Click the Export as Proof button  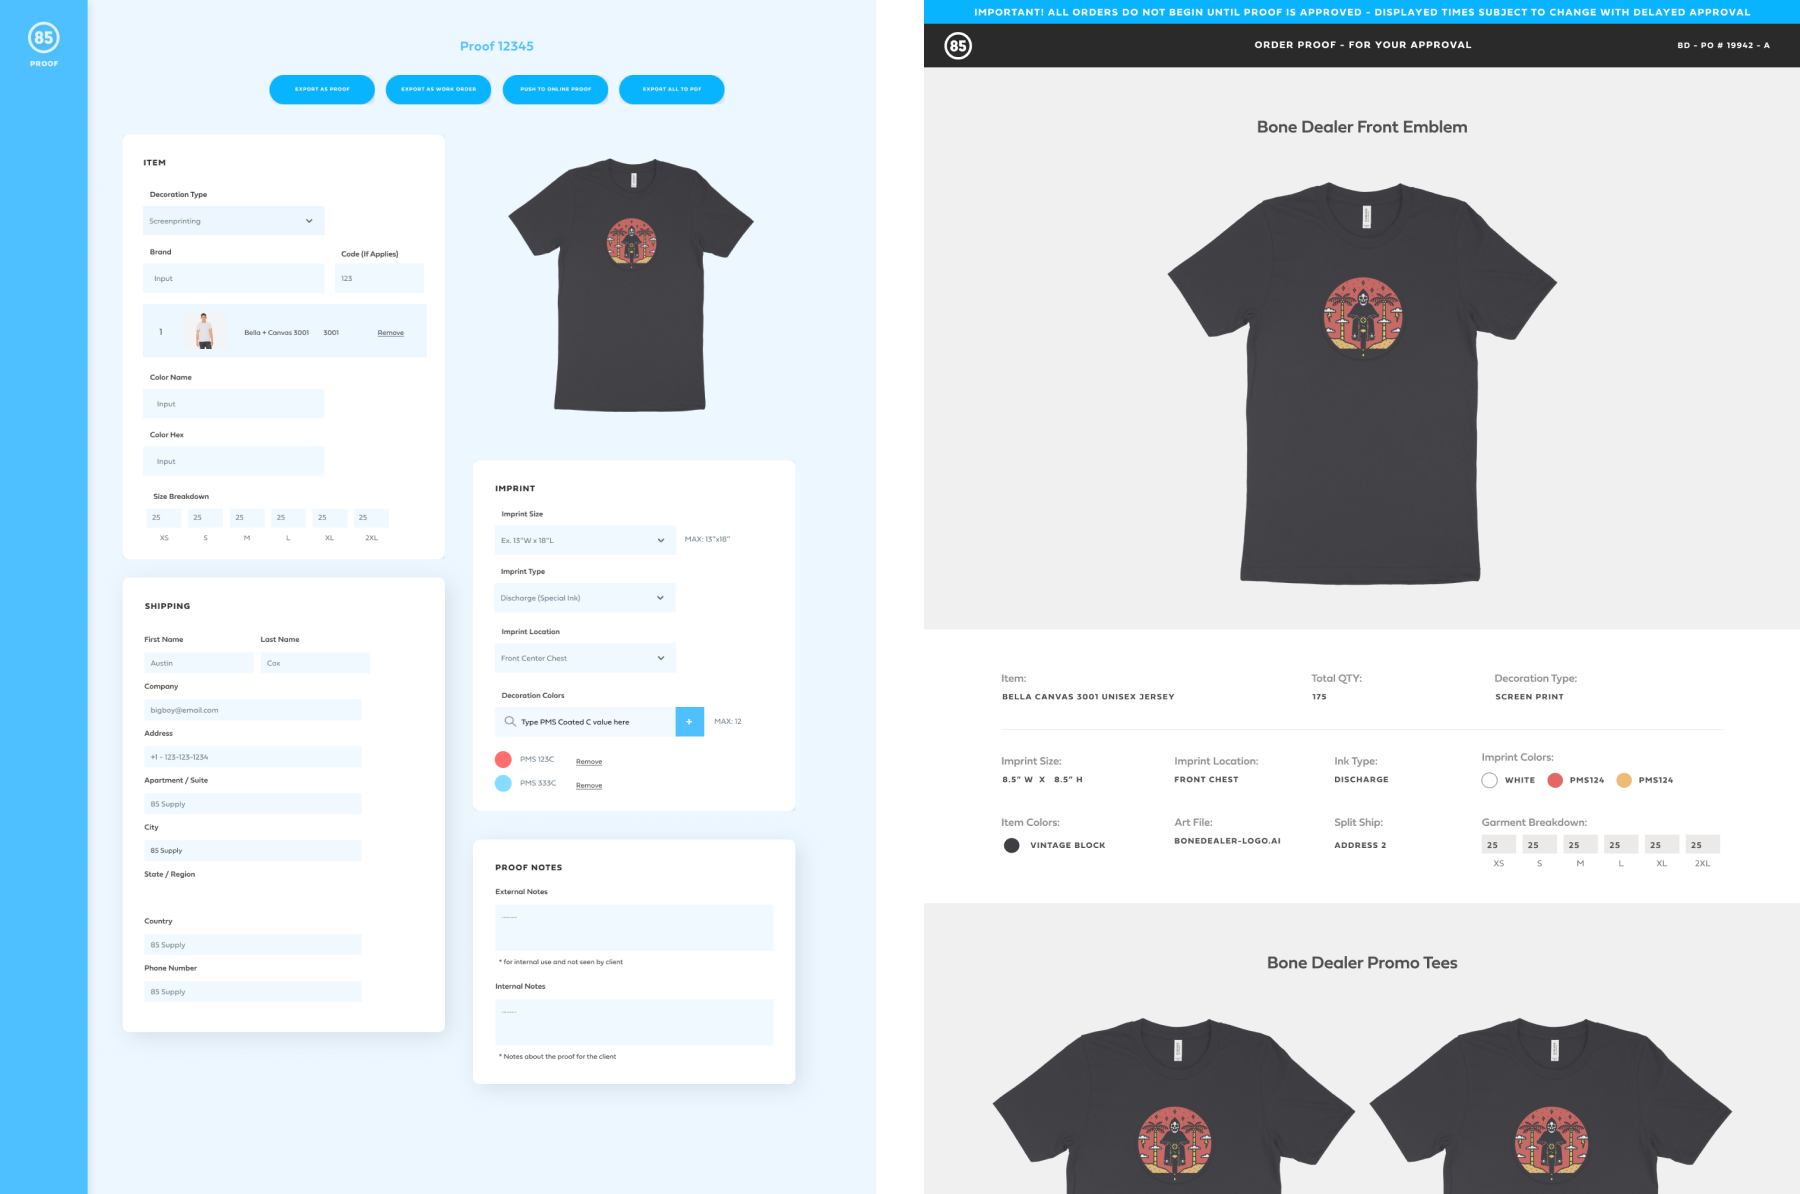(x=322, y=90)
